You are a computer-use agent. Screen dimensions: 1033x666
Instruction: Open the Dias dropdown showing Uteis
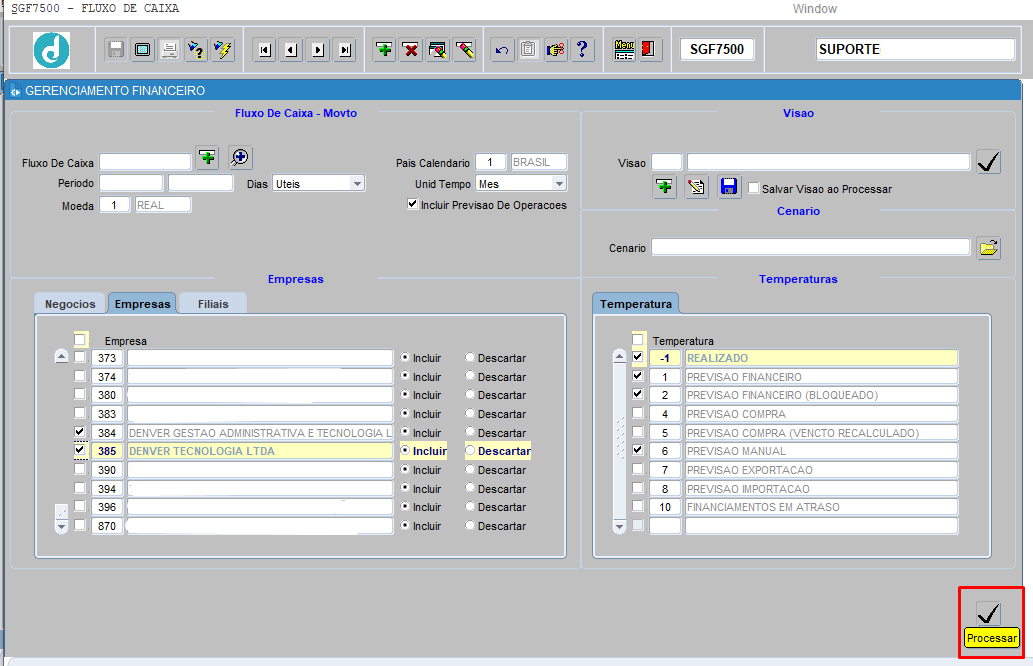[357, 184]
